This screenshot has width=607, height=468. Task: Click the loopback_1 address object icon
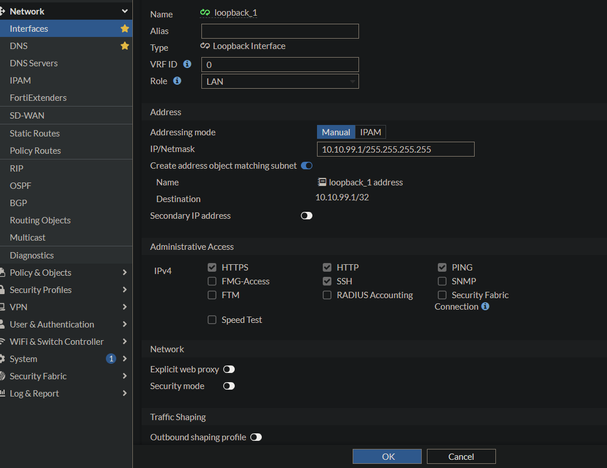(322, 183)
